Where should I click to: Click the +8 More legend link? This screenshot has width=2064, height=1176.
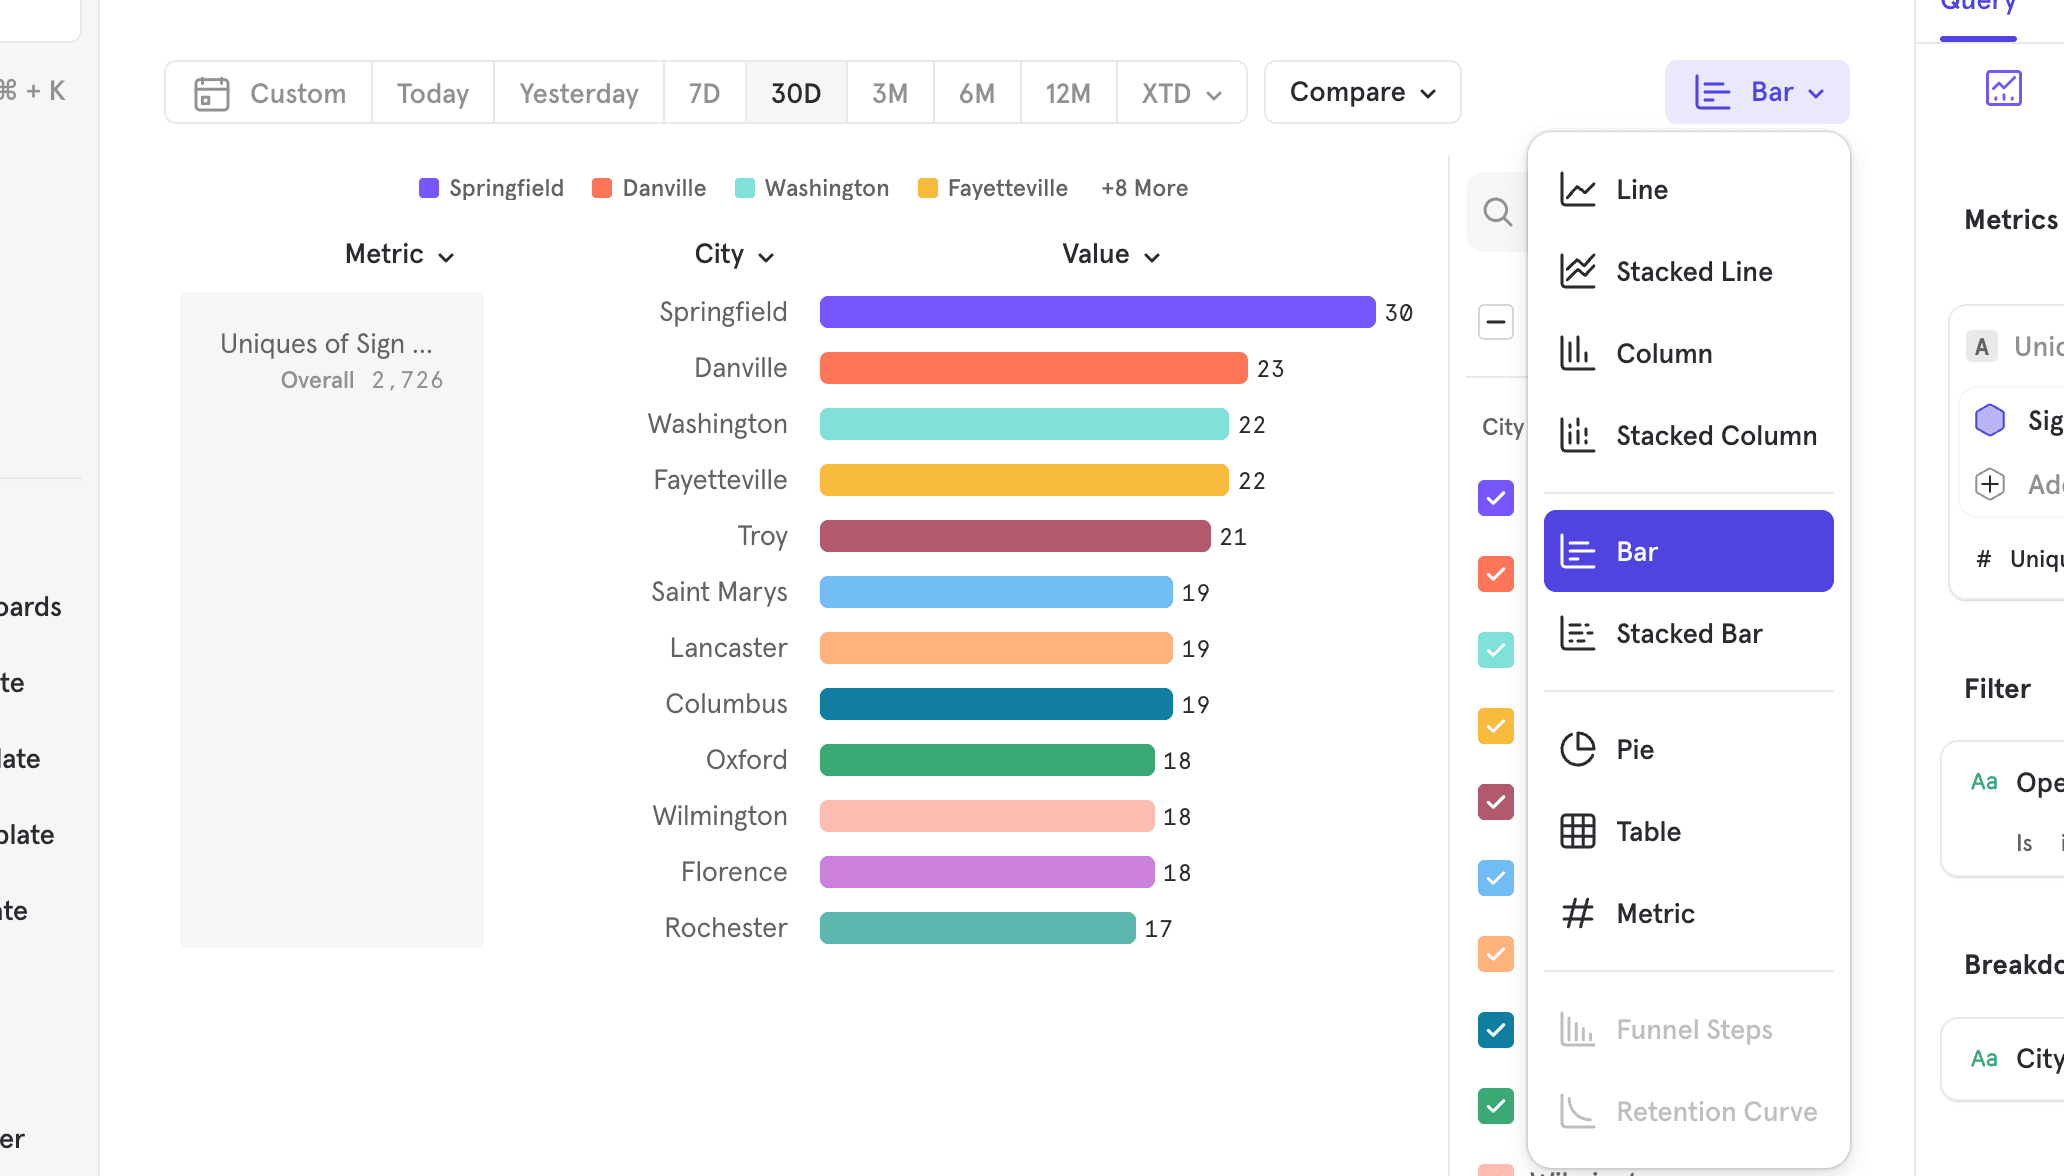[x=1143, y=188]
